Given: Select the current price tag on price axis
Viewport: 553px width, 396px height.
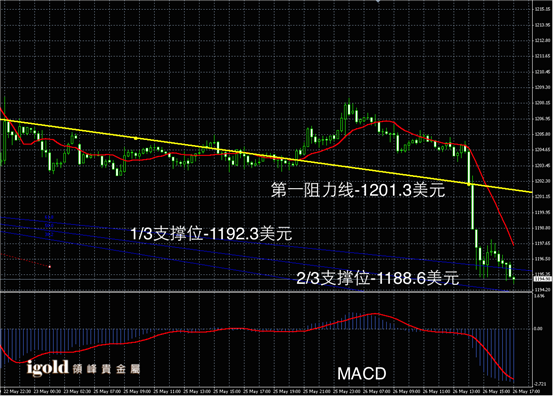Looking at the screenshot, I should point(542,279).
